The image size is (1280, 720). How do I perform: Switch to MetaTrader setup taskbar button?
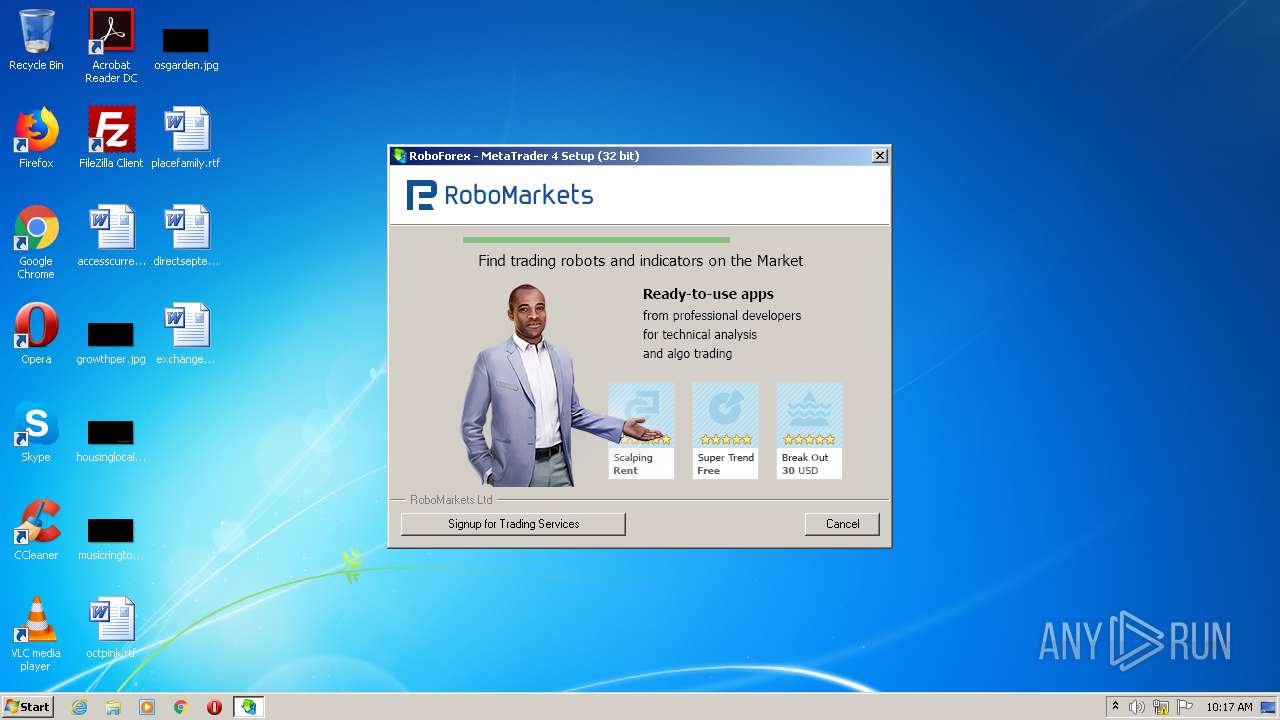(x=248, y=707)
